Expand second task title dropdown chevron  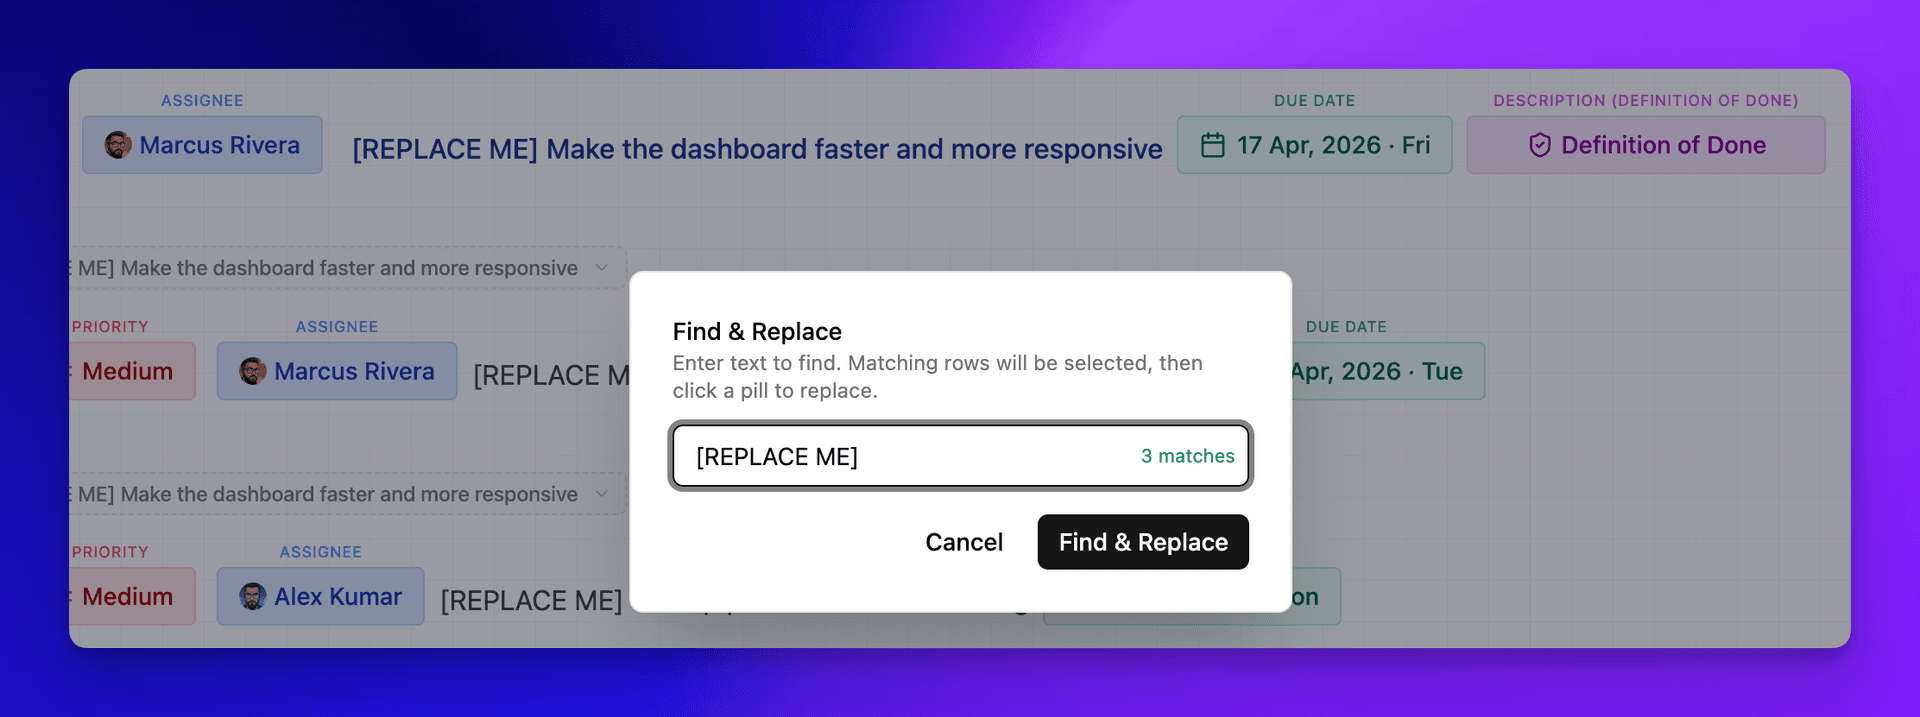coord(602,494)
